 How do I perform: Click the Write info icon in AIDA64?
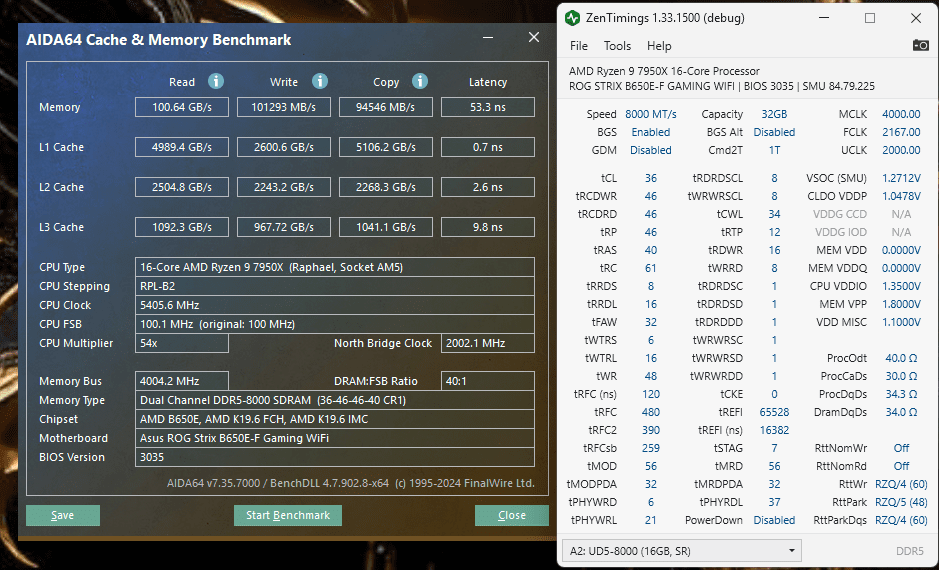(x=320, y=81)
